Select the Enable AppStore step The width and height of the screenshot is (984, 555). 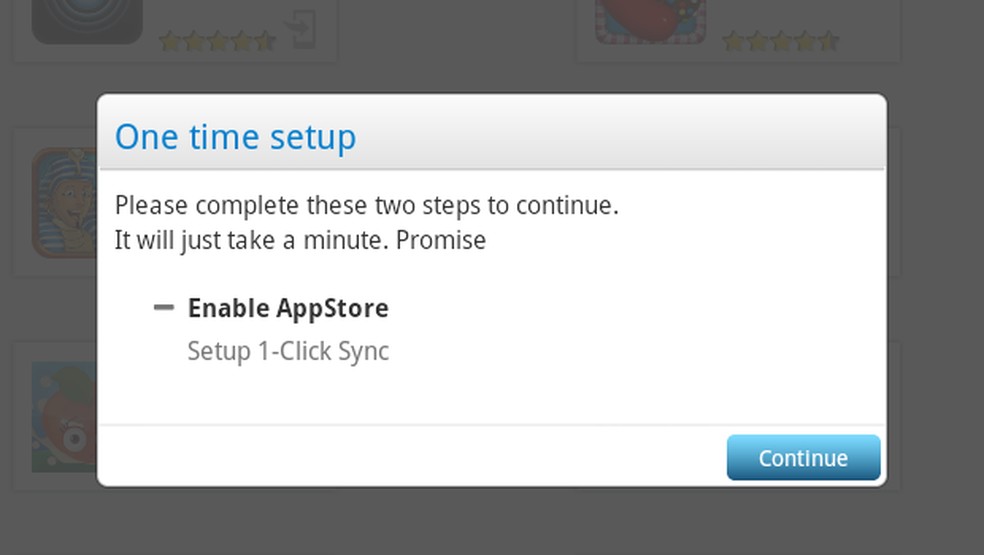pyautogui.click(x=287, y=308)
